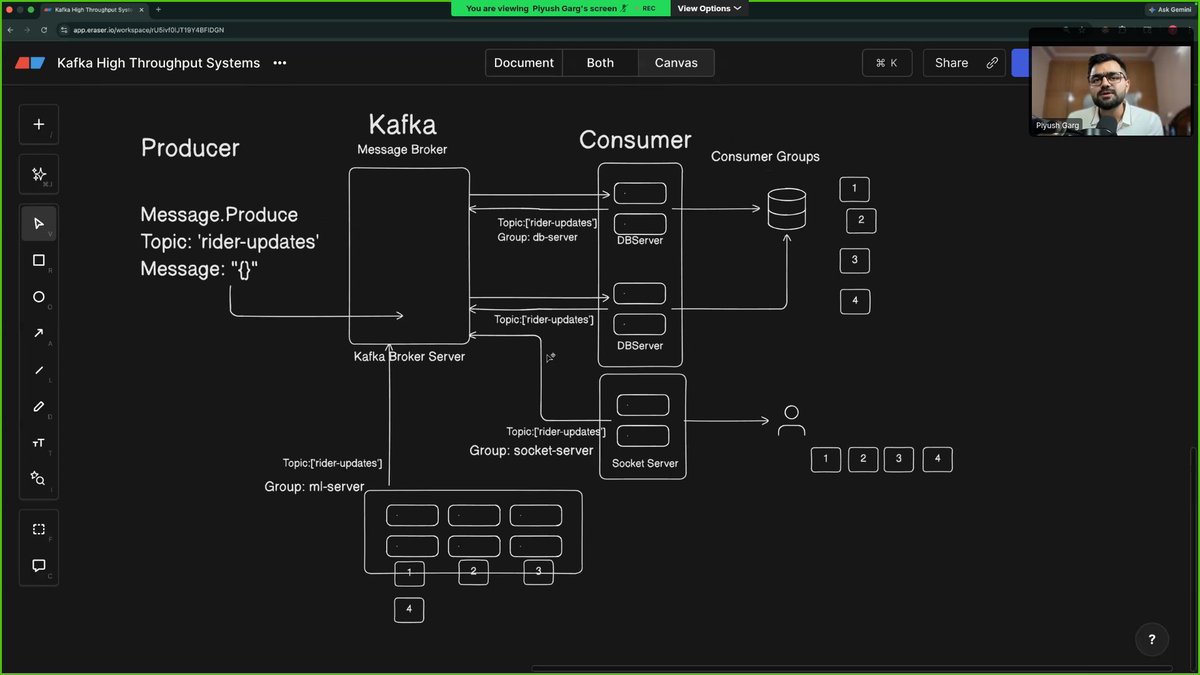Viewport: 1200px width, 675px height.
Task: Switch to Document view
Action: coord(524,63)
